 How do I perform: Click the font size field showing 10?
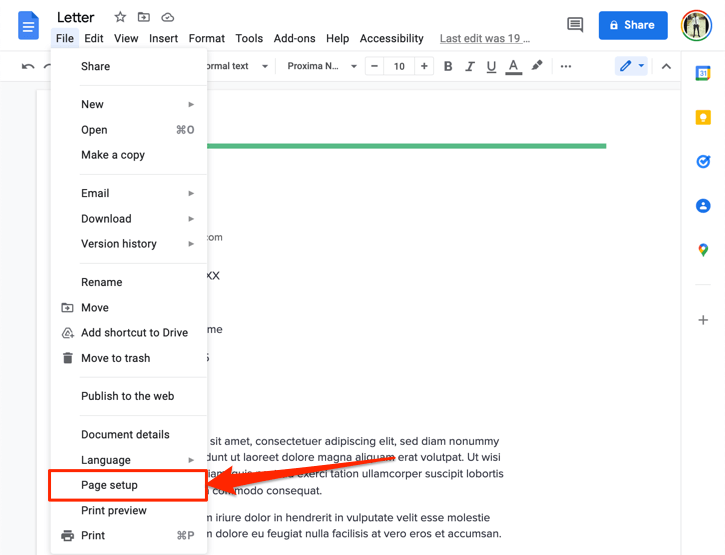click(x=399, y=66)
